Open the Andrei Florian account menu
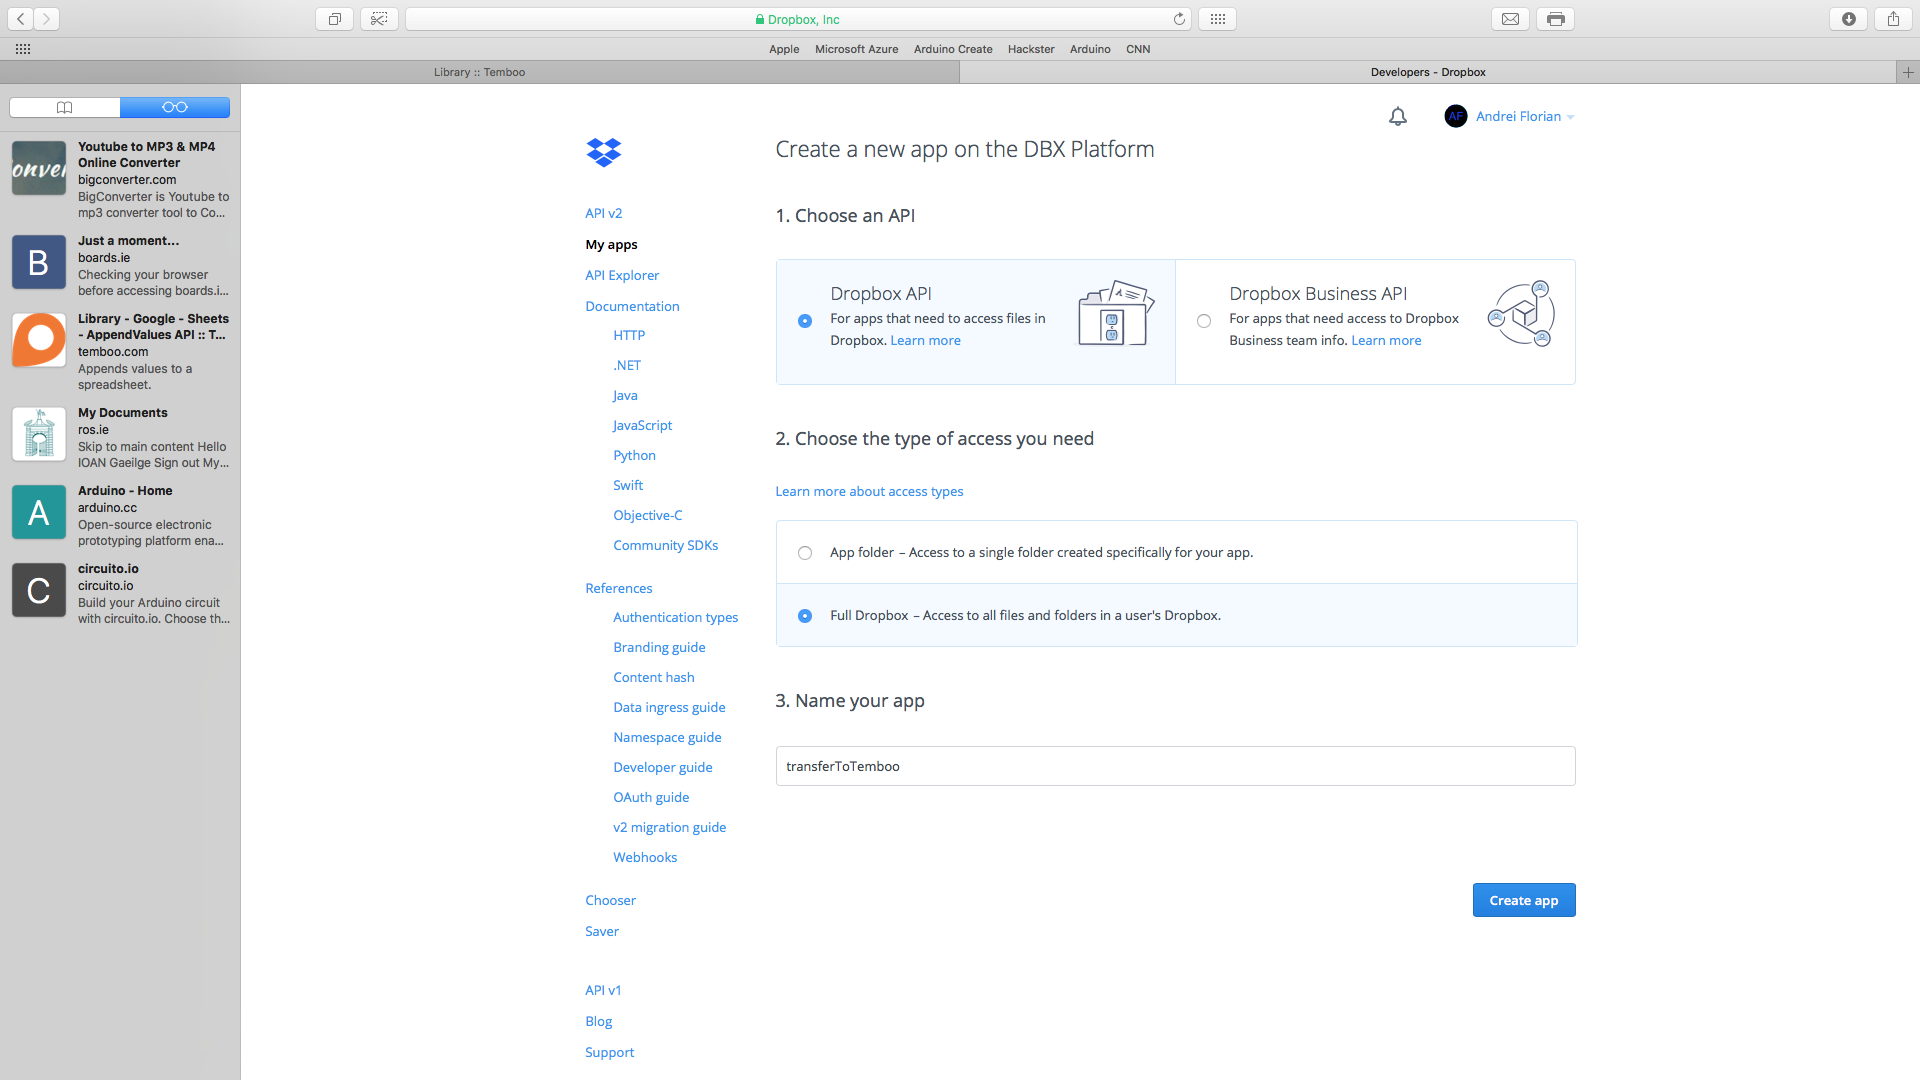This screenshot has width=1920, height=1080. point(1519,116)
